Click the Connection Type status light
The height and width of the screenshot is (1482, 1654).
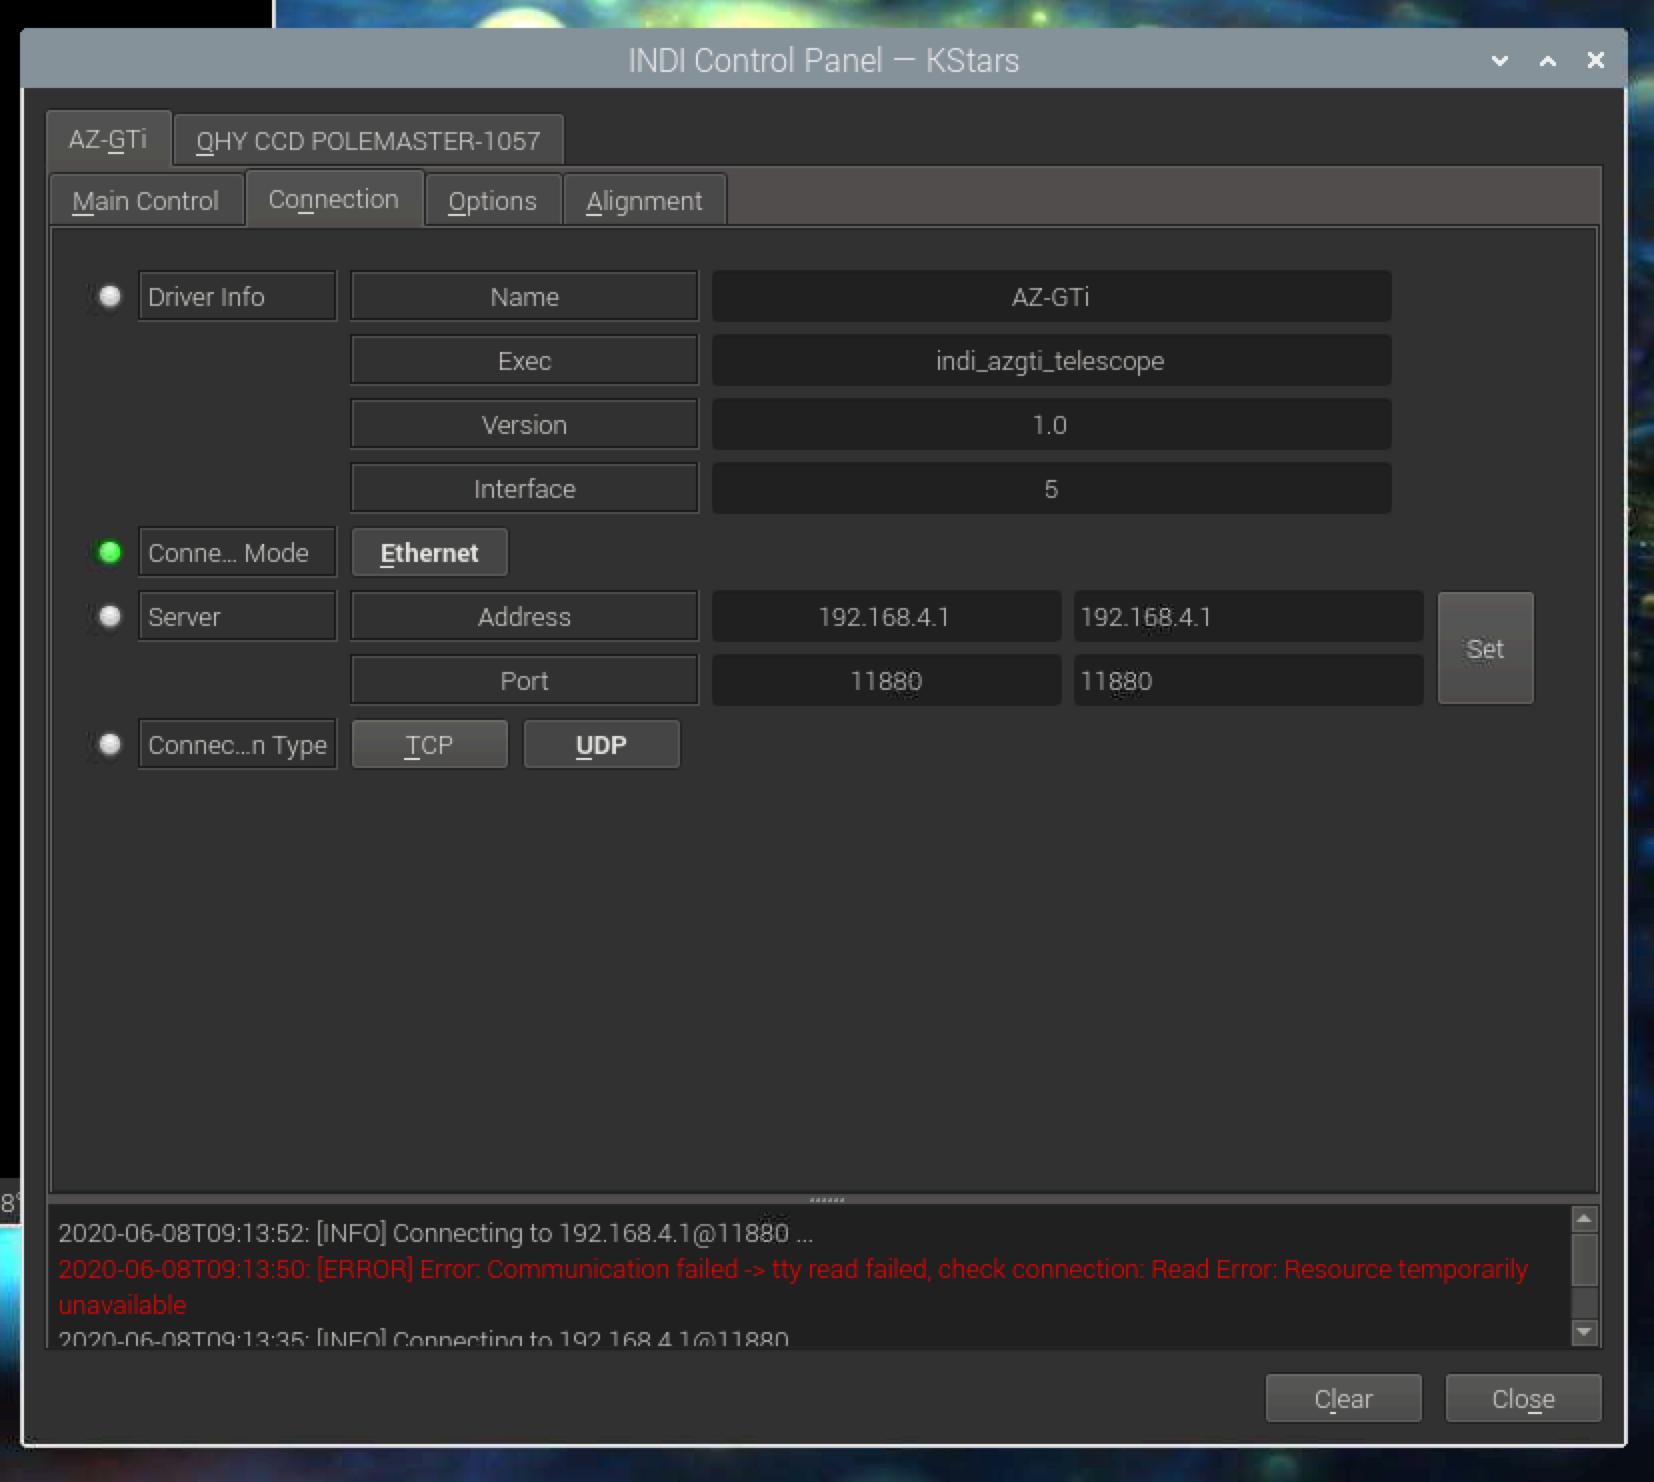[x=110, y=744]
